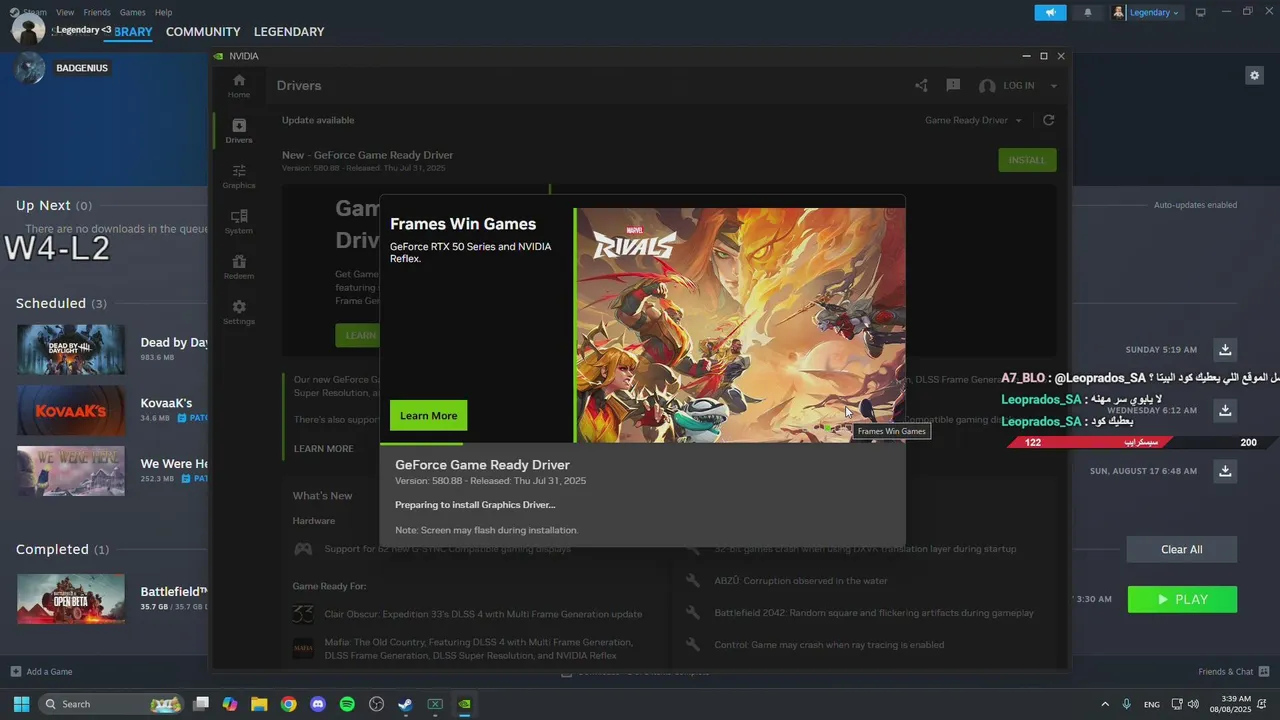Image resolution: width=1280 pixels, height=720 pixels.
Task: Click Add a Game in Steam
Action: pyautogui.click(x=41, y=671)
